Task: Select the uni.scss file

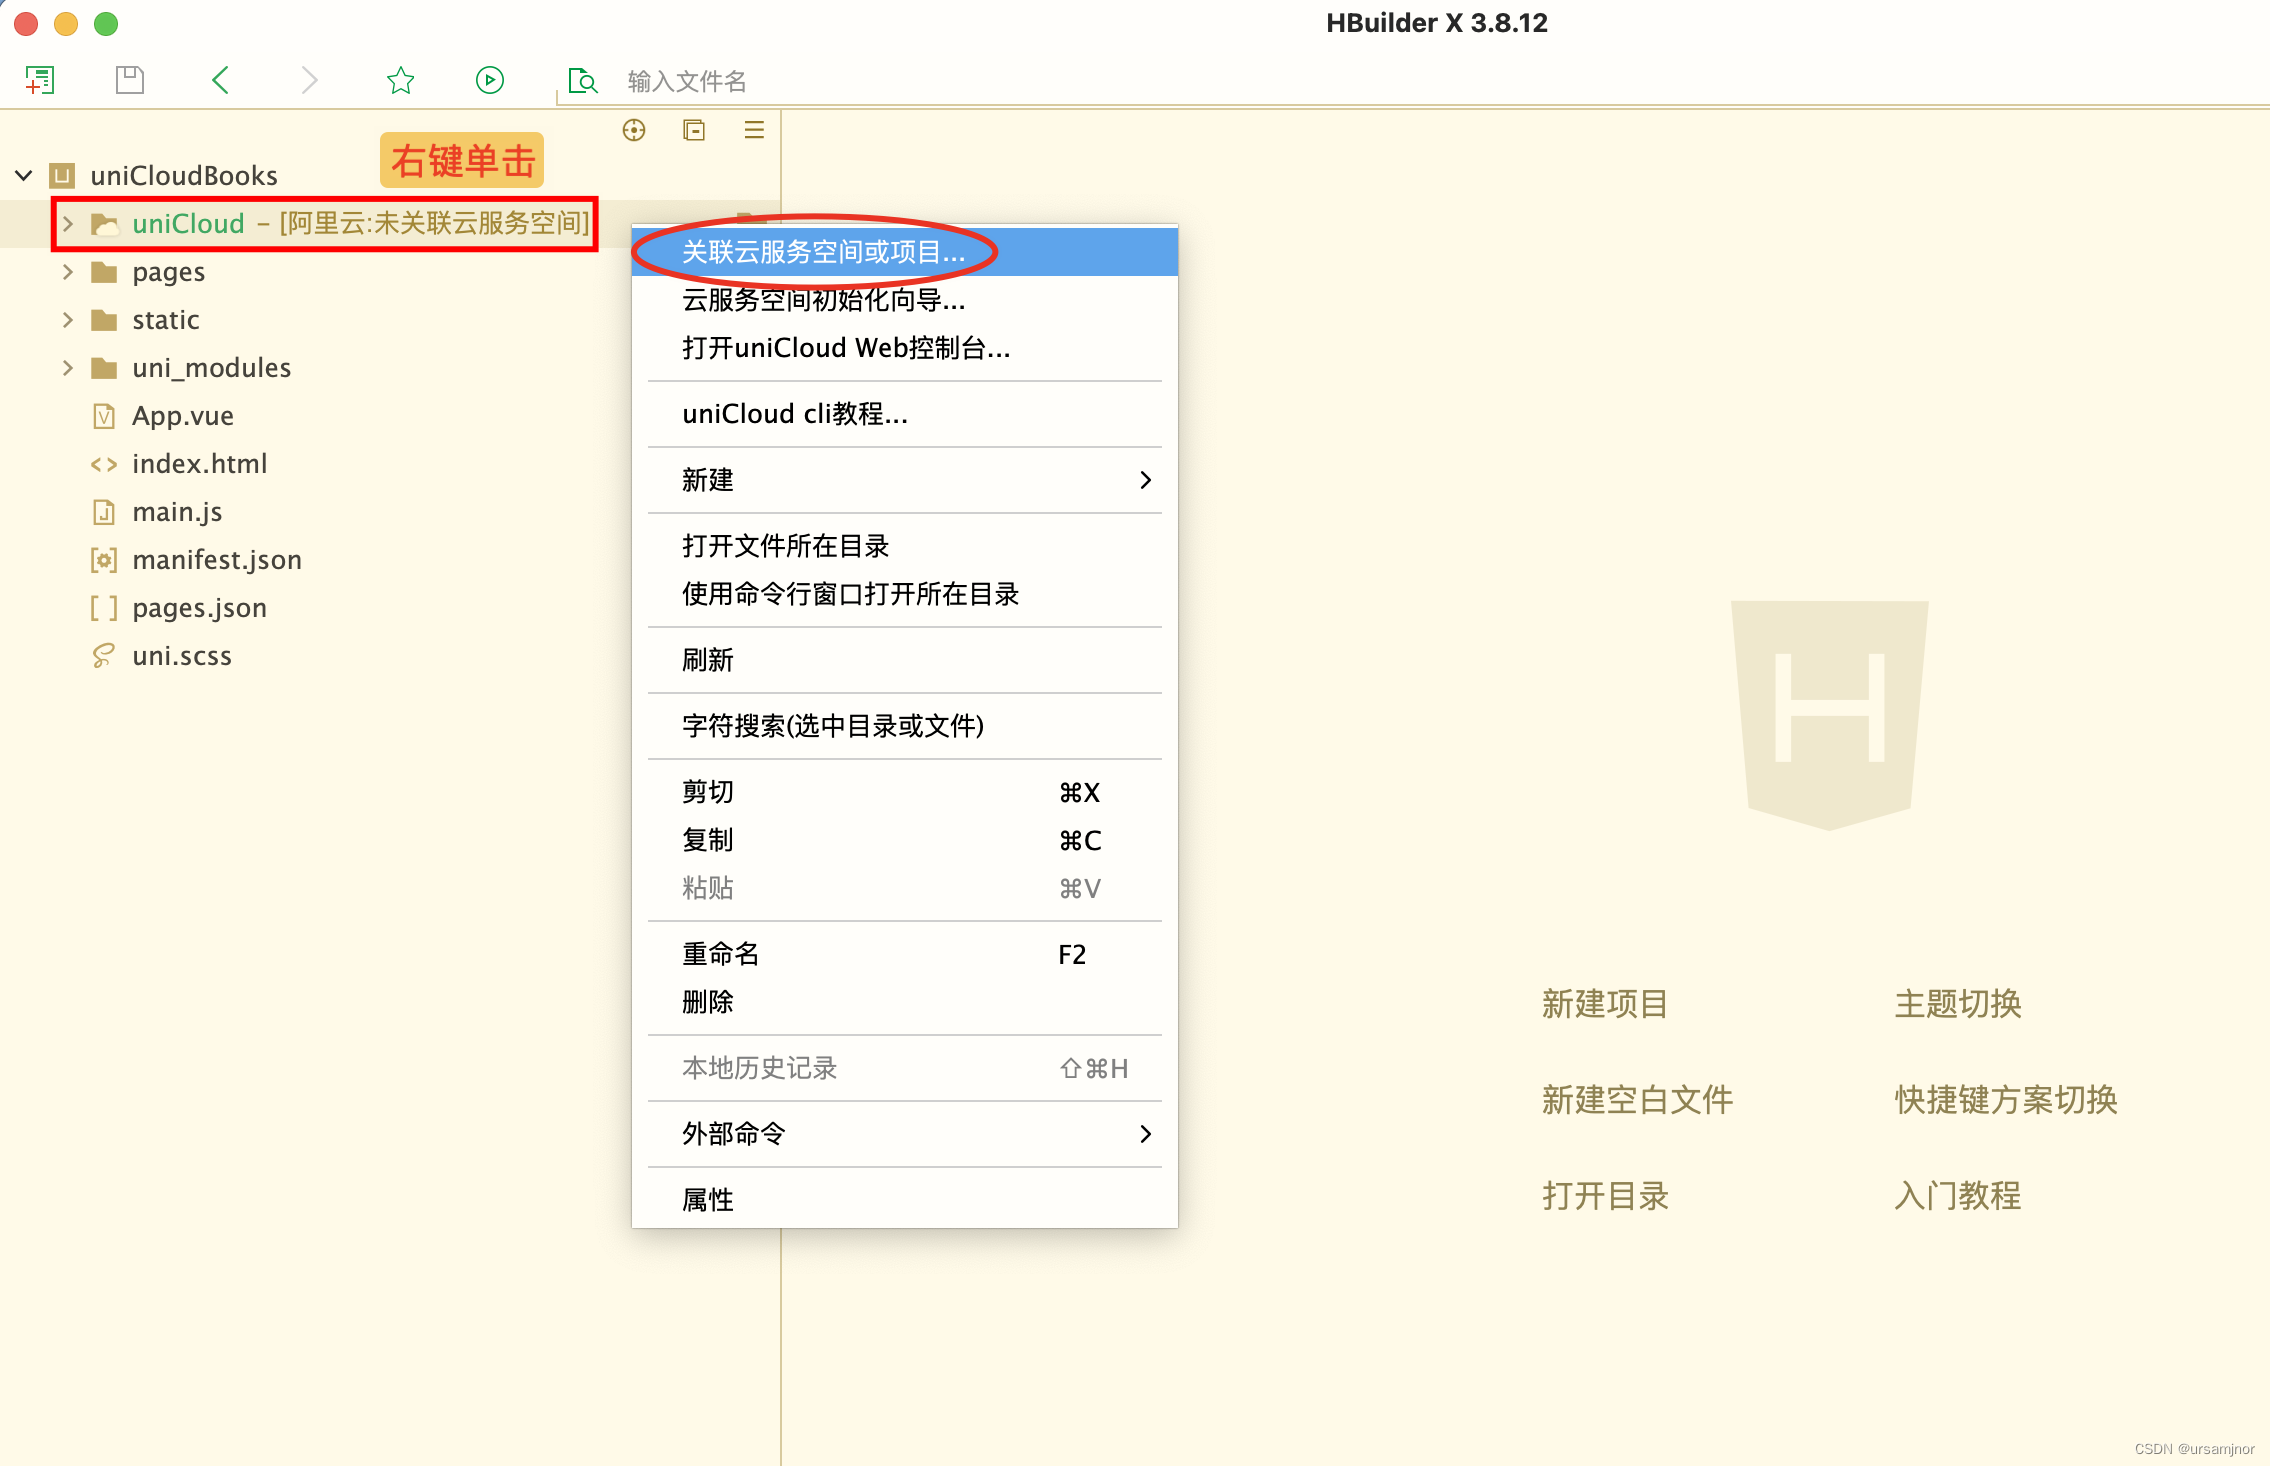Action: tap(182, 656)
